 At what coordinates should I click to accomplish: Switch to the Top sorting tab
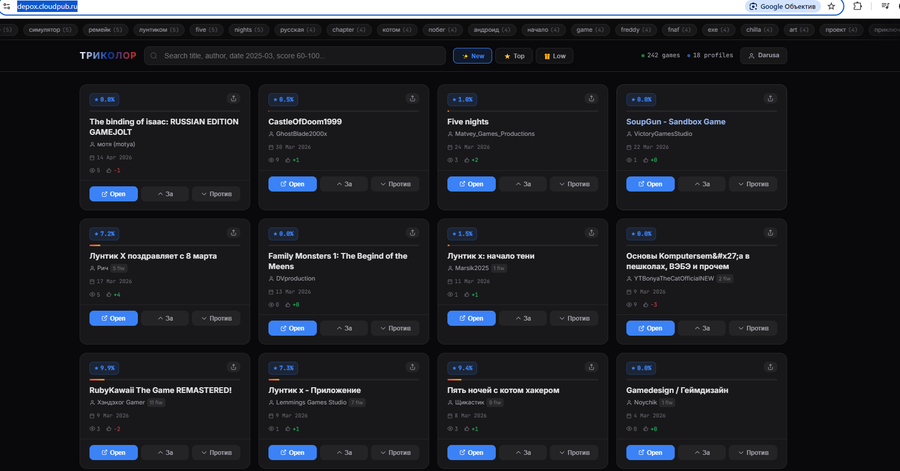tap(514, 56)
